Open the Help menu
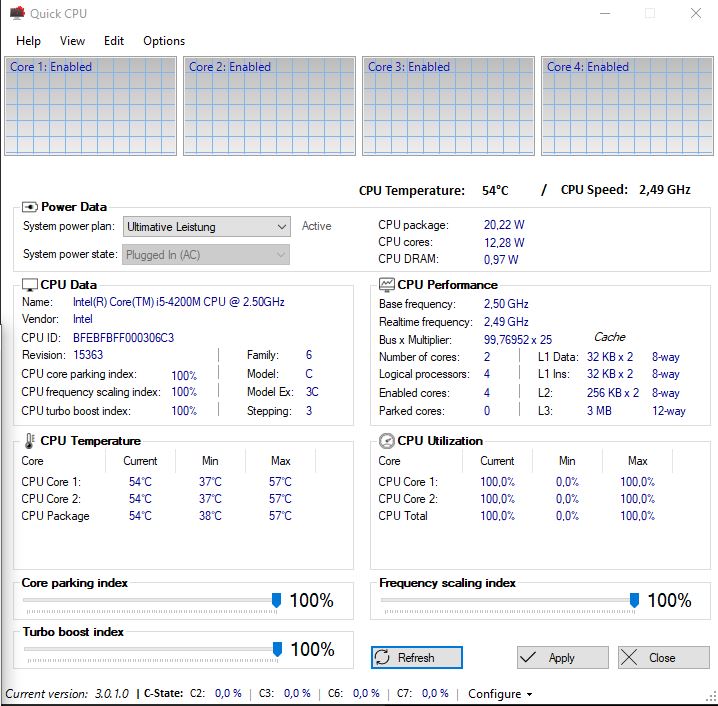Viewport: 718px width, 706px height. tap(28, 41)
